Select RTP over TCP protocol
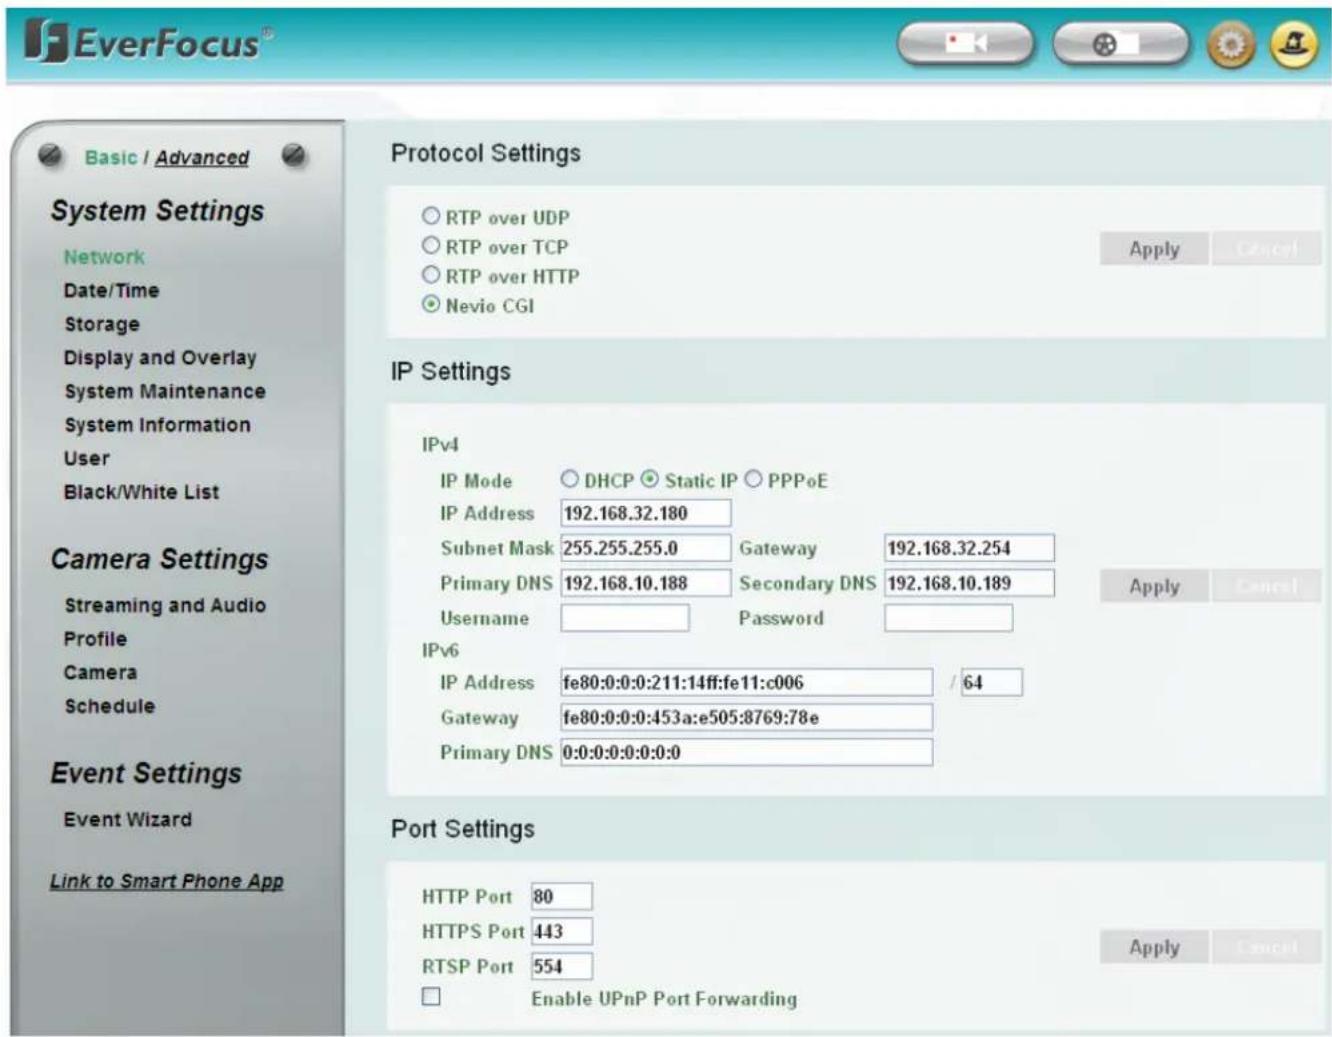The image size is (1332, 1037). (x=431, y=245)
